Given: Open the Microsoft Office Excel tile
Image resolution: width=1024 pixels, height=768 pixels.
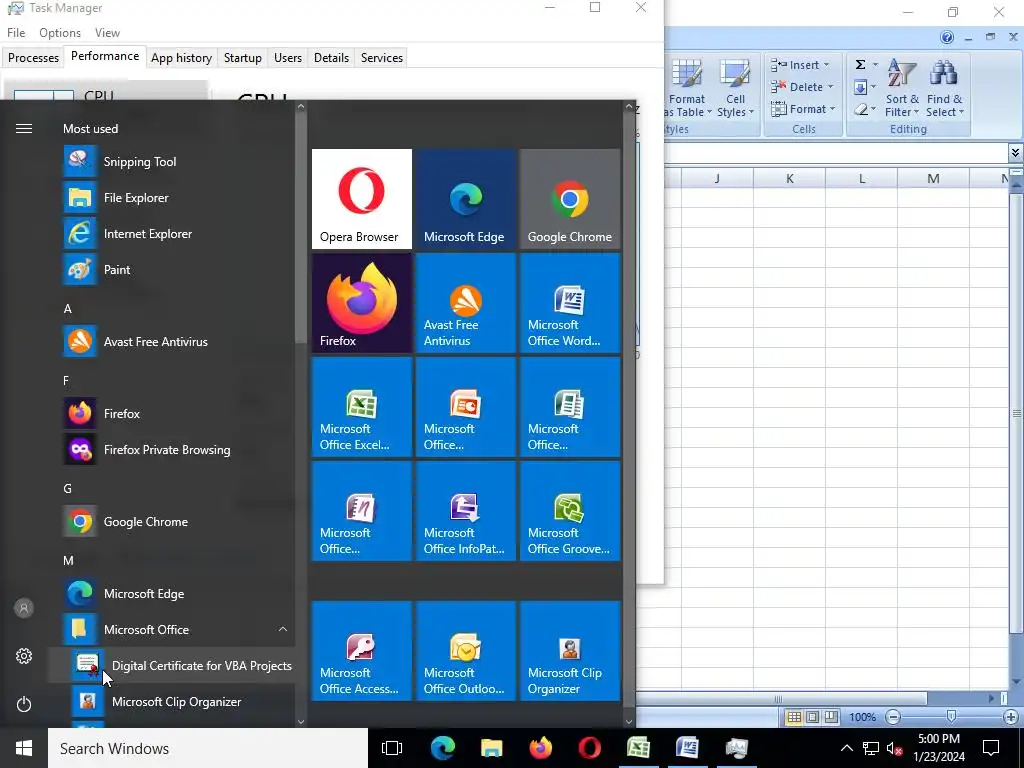Looking at the screenshot, I should (x=362, y=407).
